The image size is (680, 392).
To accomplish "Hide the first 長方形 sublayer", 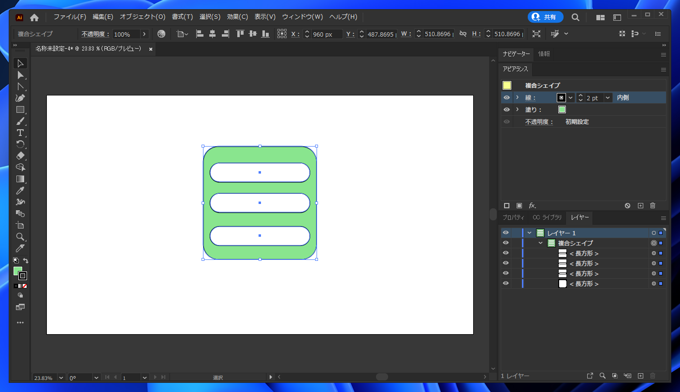I will pos(506,253).
